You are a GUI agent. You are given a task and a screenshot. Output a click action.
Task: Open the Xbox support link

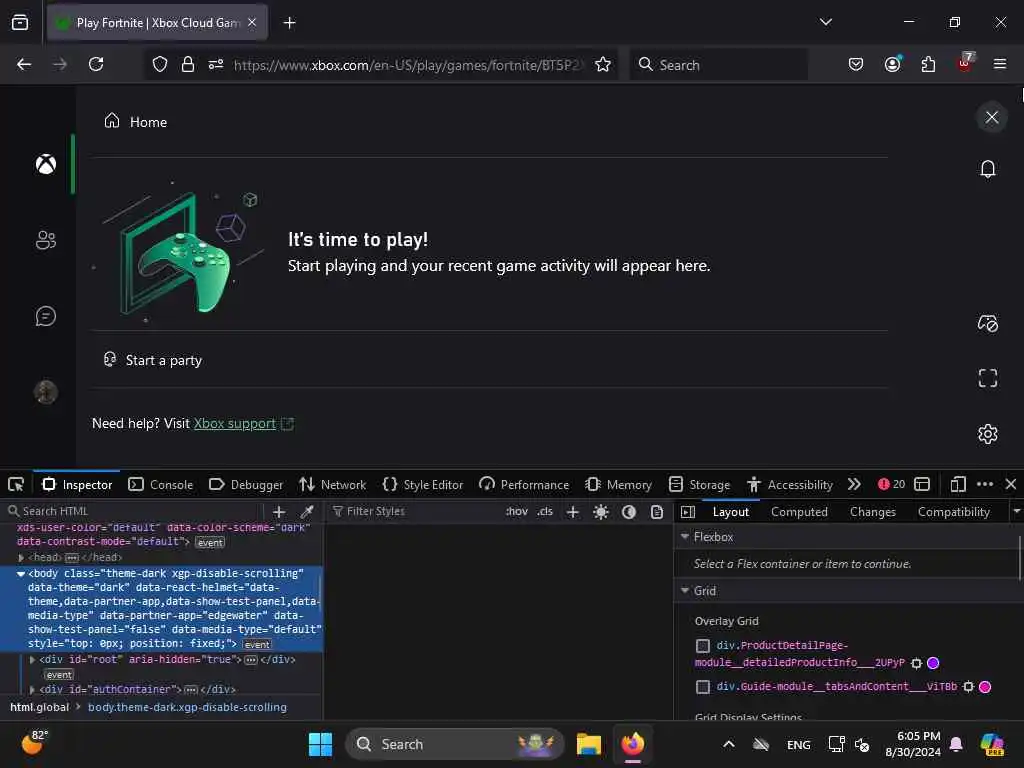click(x=234, y=423)
